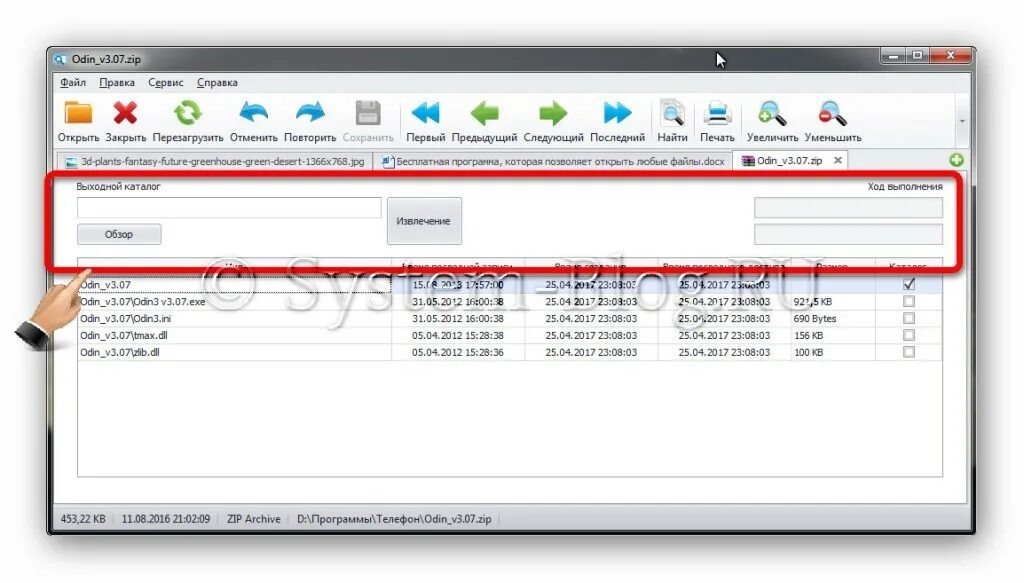Zoom in with the Увеличить magnifier
Image resolution: width=1024 pixels, height=583 pixels.
pos(772,114)
